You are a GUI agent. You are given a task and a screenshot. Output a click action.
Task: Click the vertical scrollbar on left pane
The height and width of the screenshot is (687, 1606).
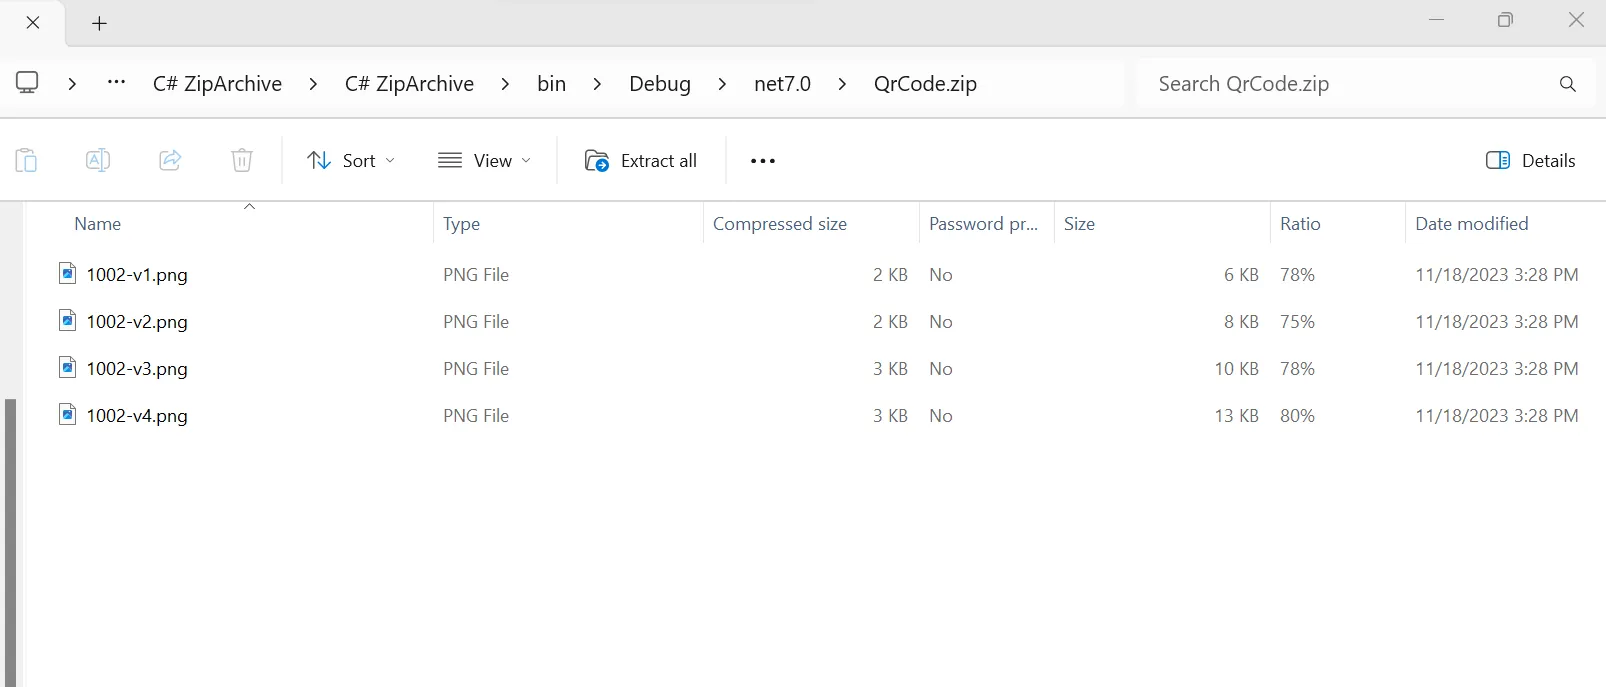[x=10, y=540]
